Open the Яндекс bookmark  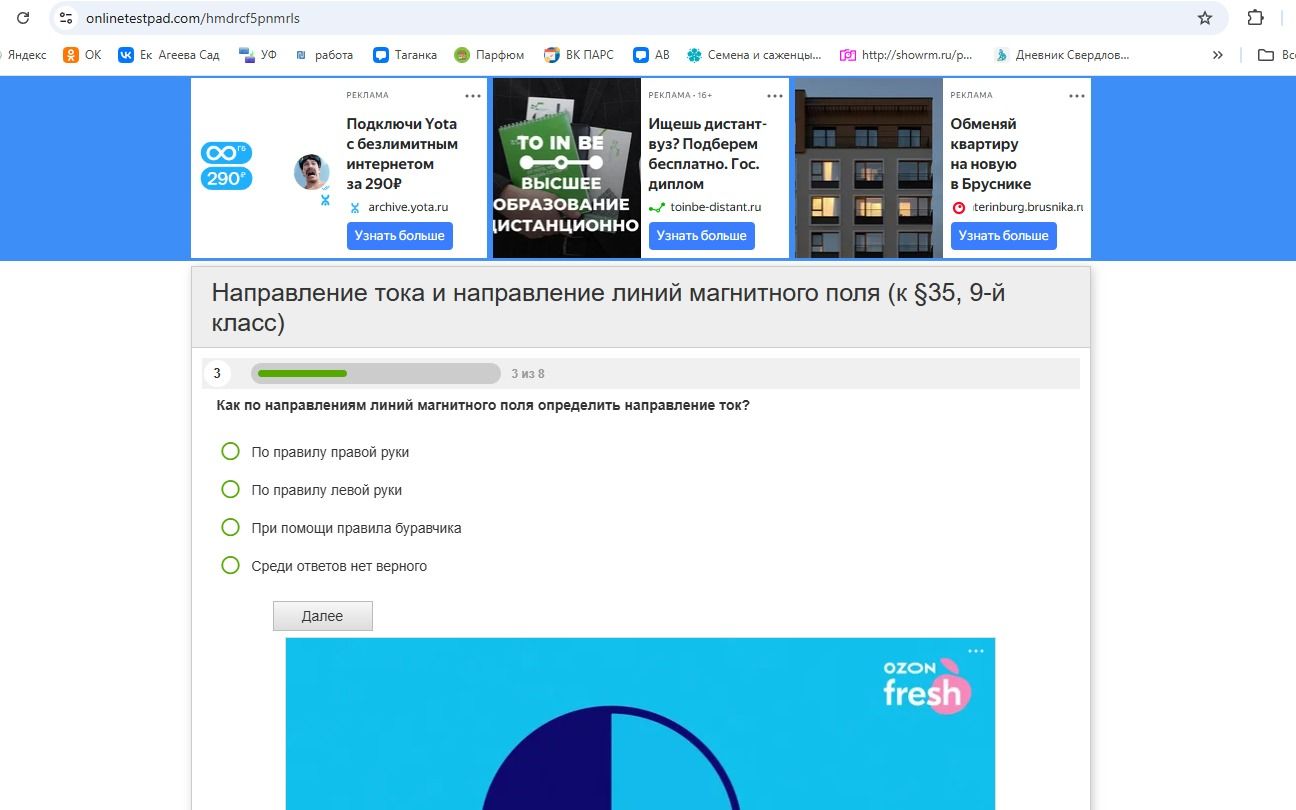pyautogui.click(x=22, y=55)
